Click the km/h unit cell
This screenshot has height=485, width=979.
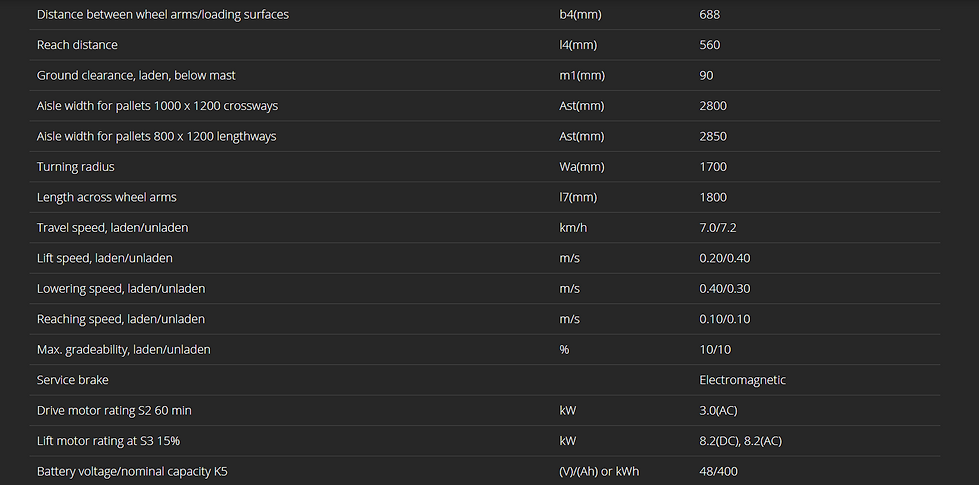(573, 228)
